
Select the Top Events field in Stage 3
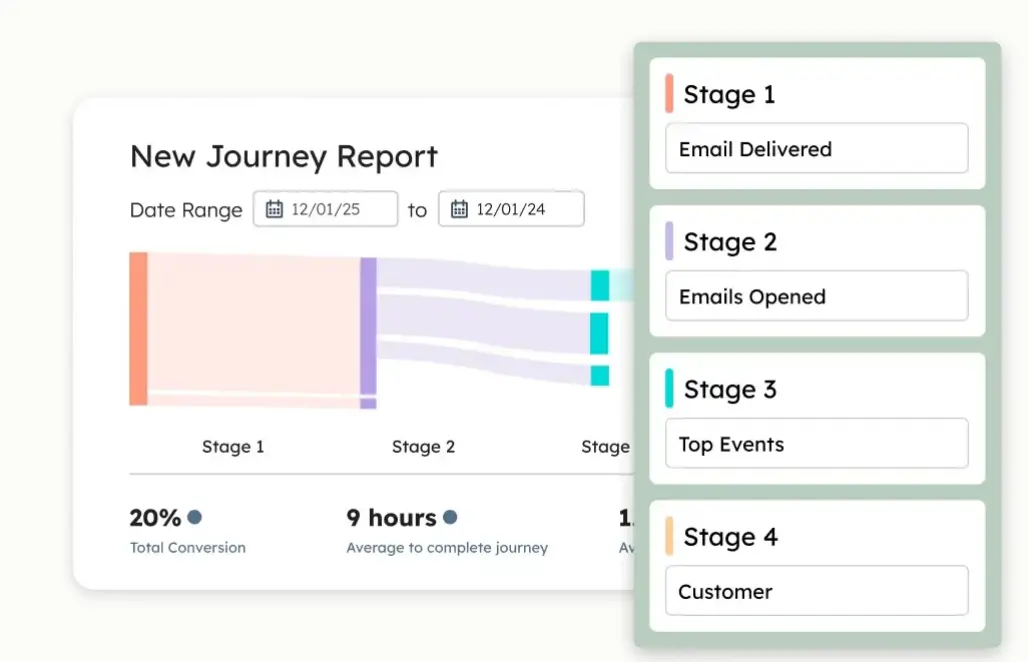pos(816,444)
